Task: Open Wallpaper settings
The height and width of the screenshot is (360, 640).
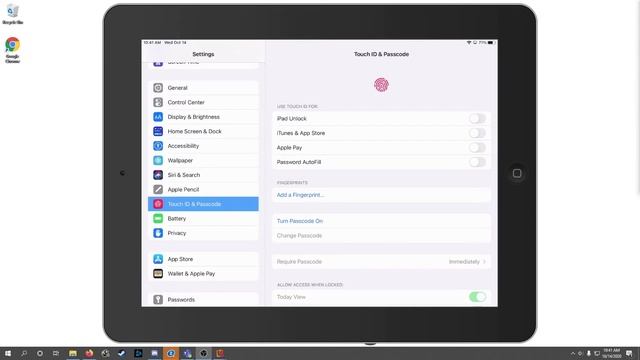Action: click(203, 160)
